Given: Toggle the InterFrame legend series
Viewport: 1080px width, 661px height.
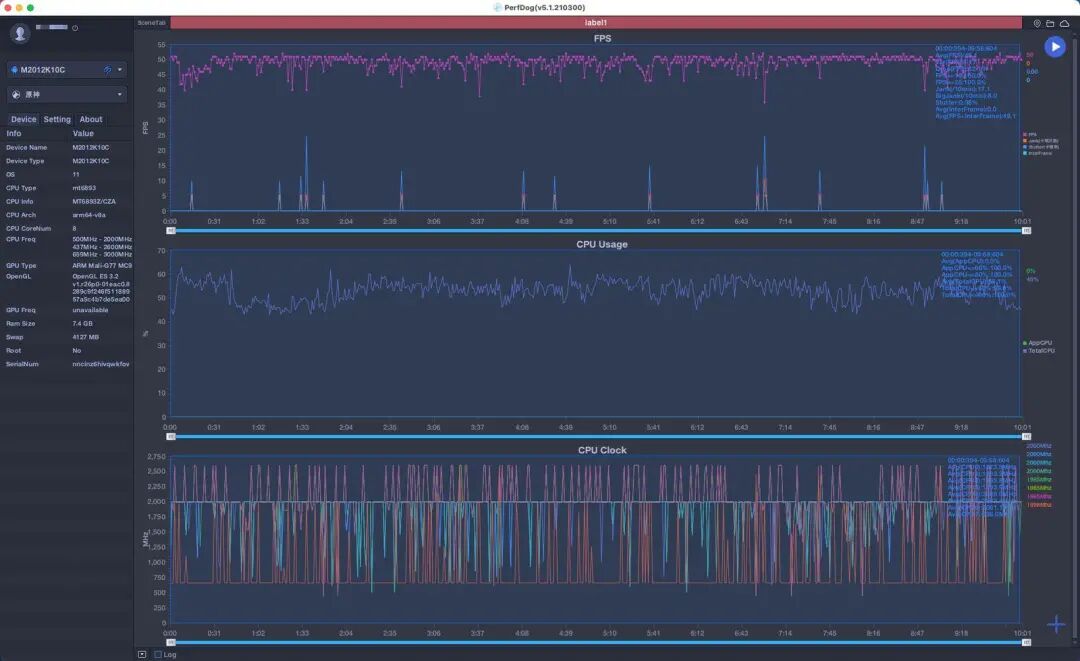Looking at the screenshot, I should click(1037, 154).
